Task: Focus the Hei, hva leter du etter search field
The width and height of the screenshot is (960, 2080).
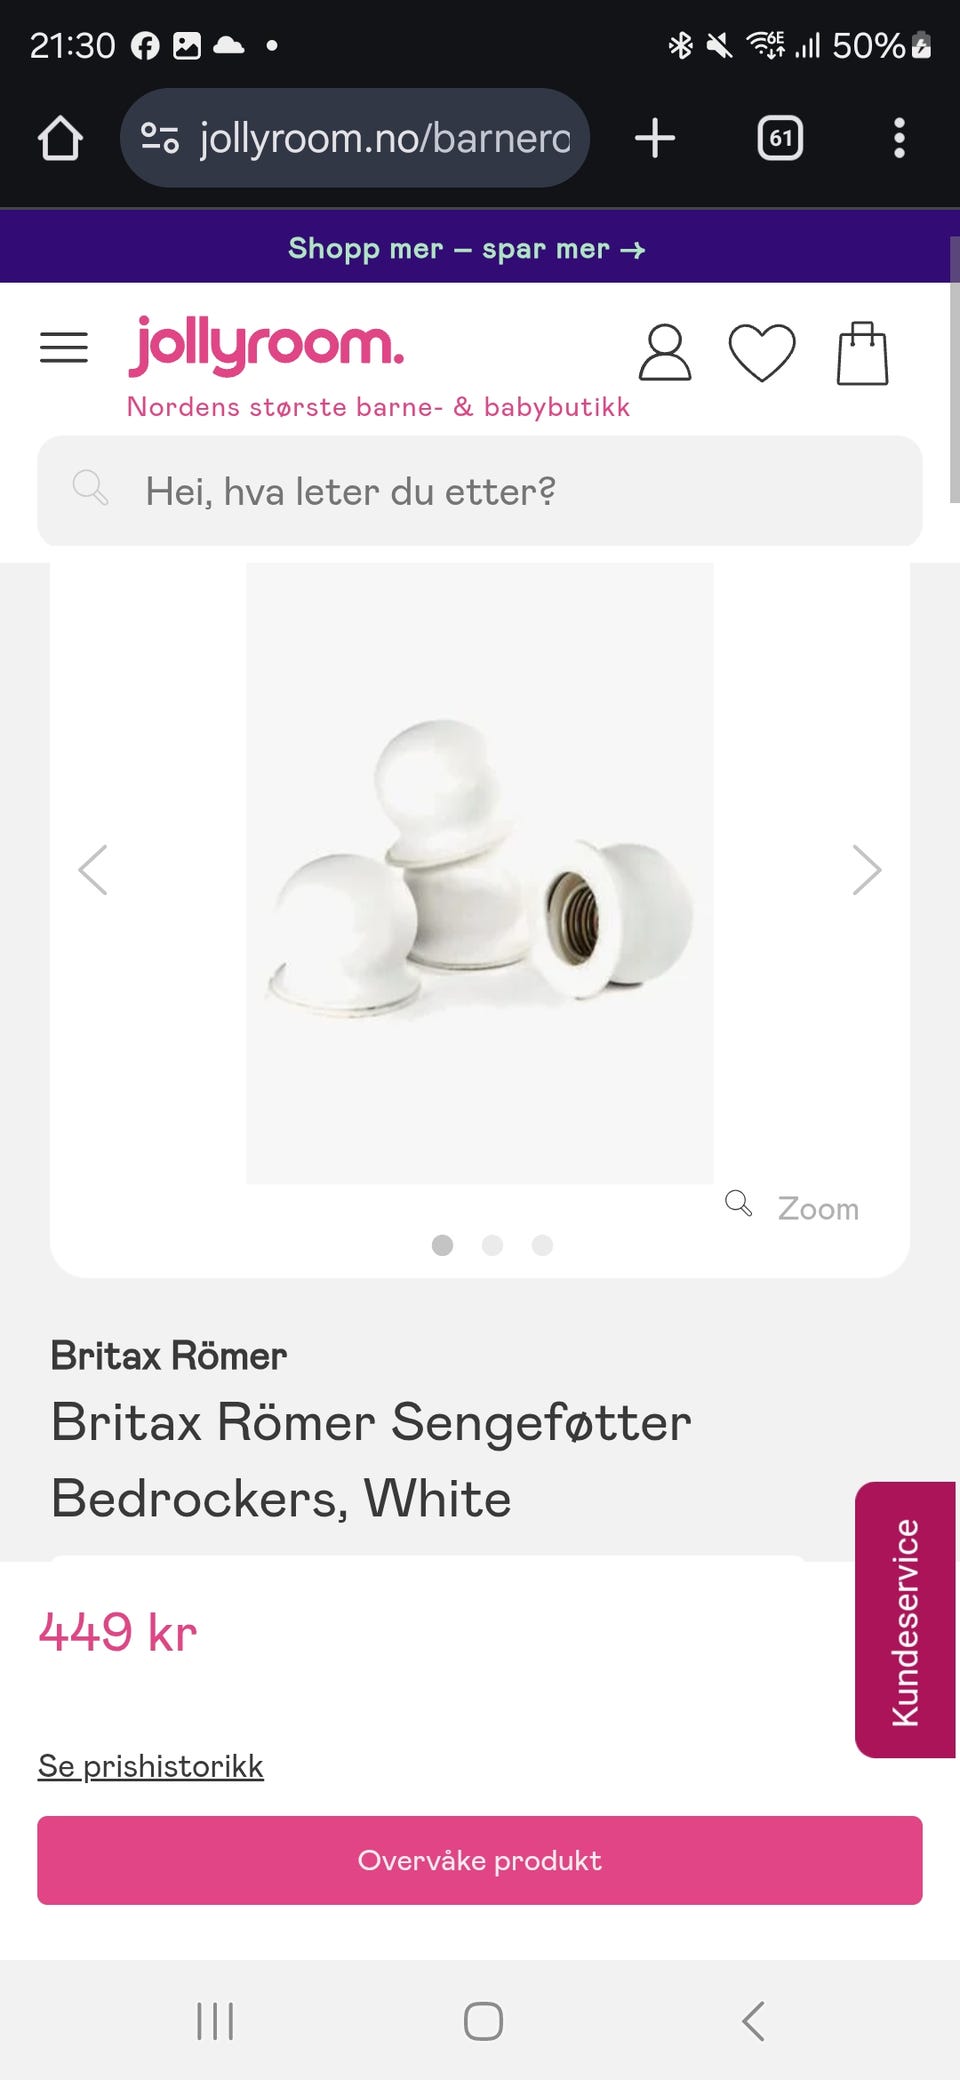Action: (480, 491)
